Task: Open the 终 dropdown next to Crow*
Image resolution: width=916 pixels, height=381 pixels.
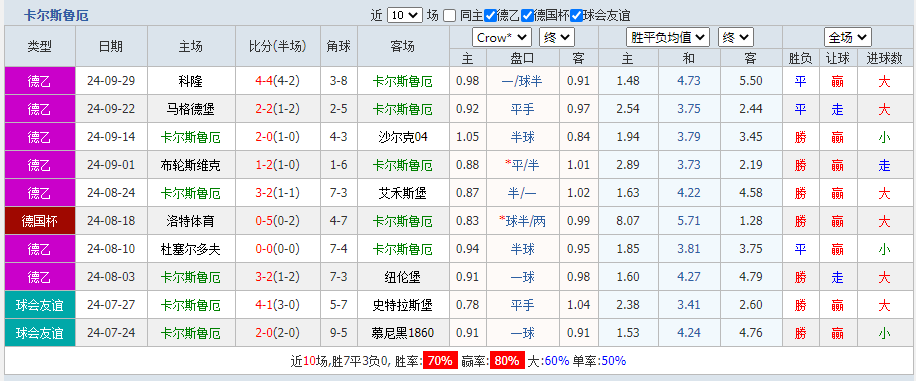Action: tap(557, 37)
